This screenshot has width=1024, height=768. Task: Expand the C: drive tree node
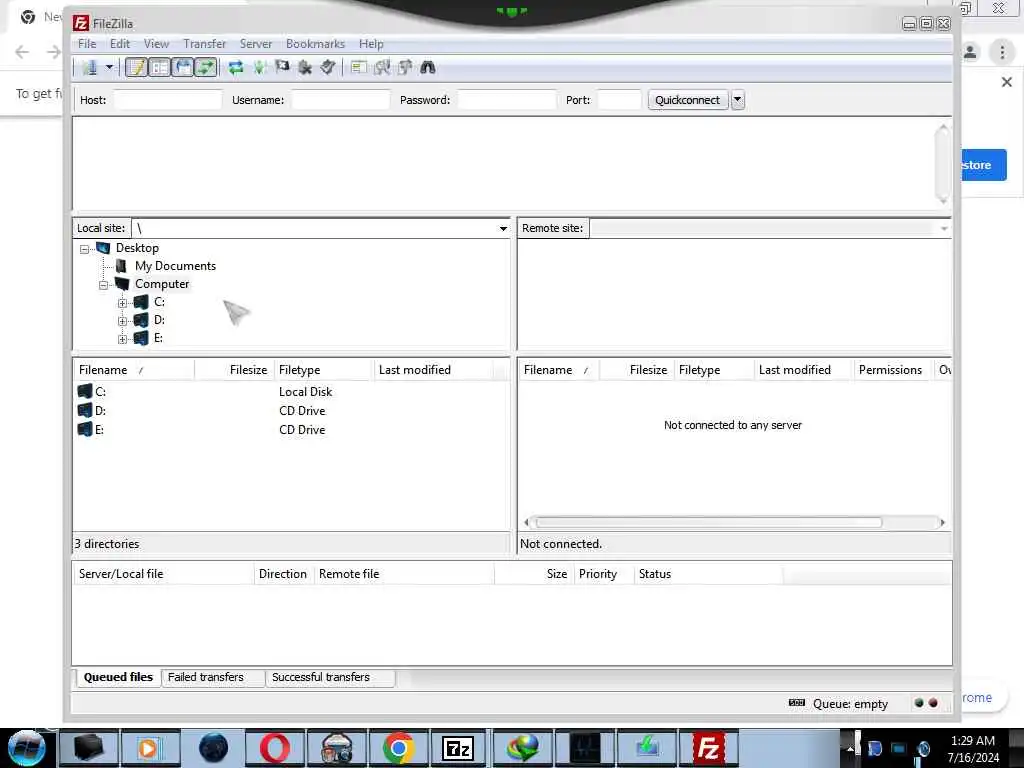(122, 303)
